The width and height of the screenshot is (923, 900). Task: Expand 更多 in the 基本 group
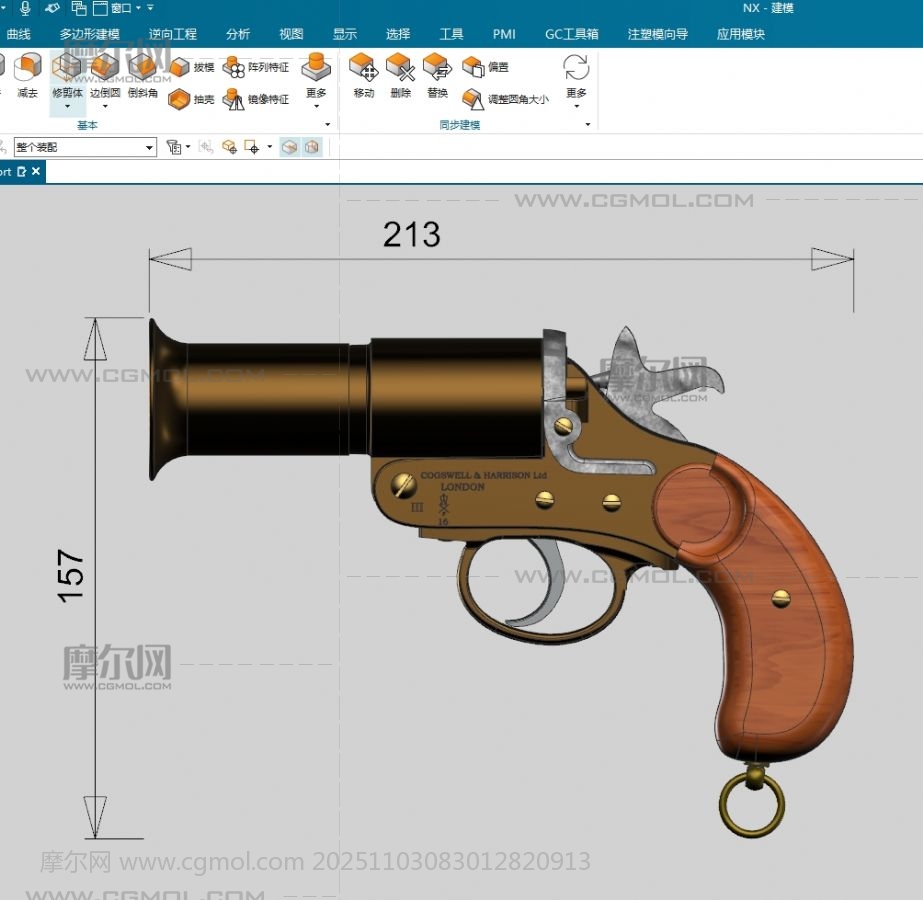pos(316,78)
